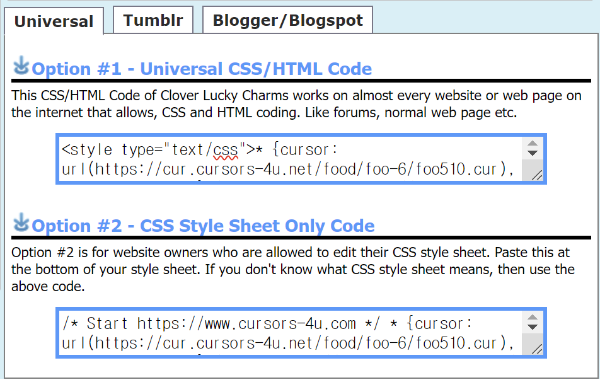Screen dimensions: 600x379
Task: Click the Option #1 Universal CSS/HTML Code heading
Action: 202,69
